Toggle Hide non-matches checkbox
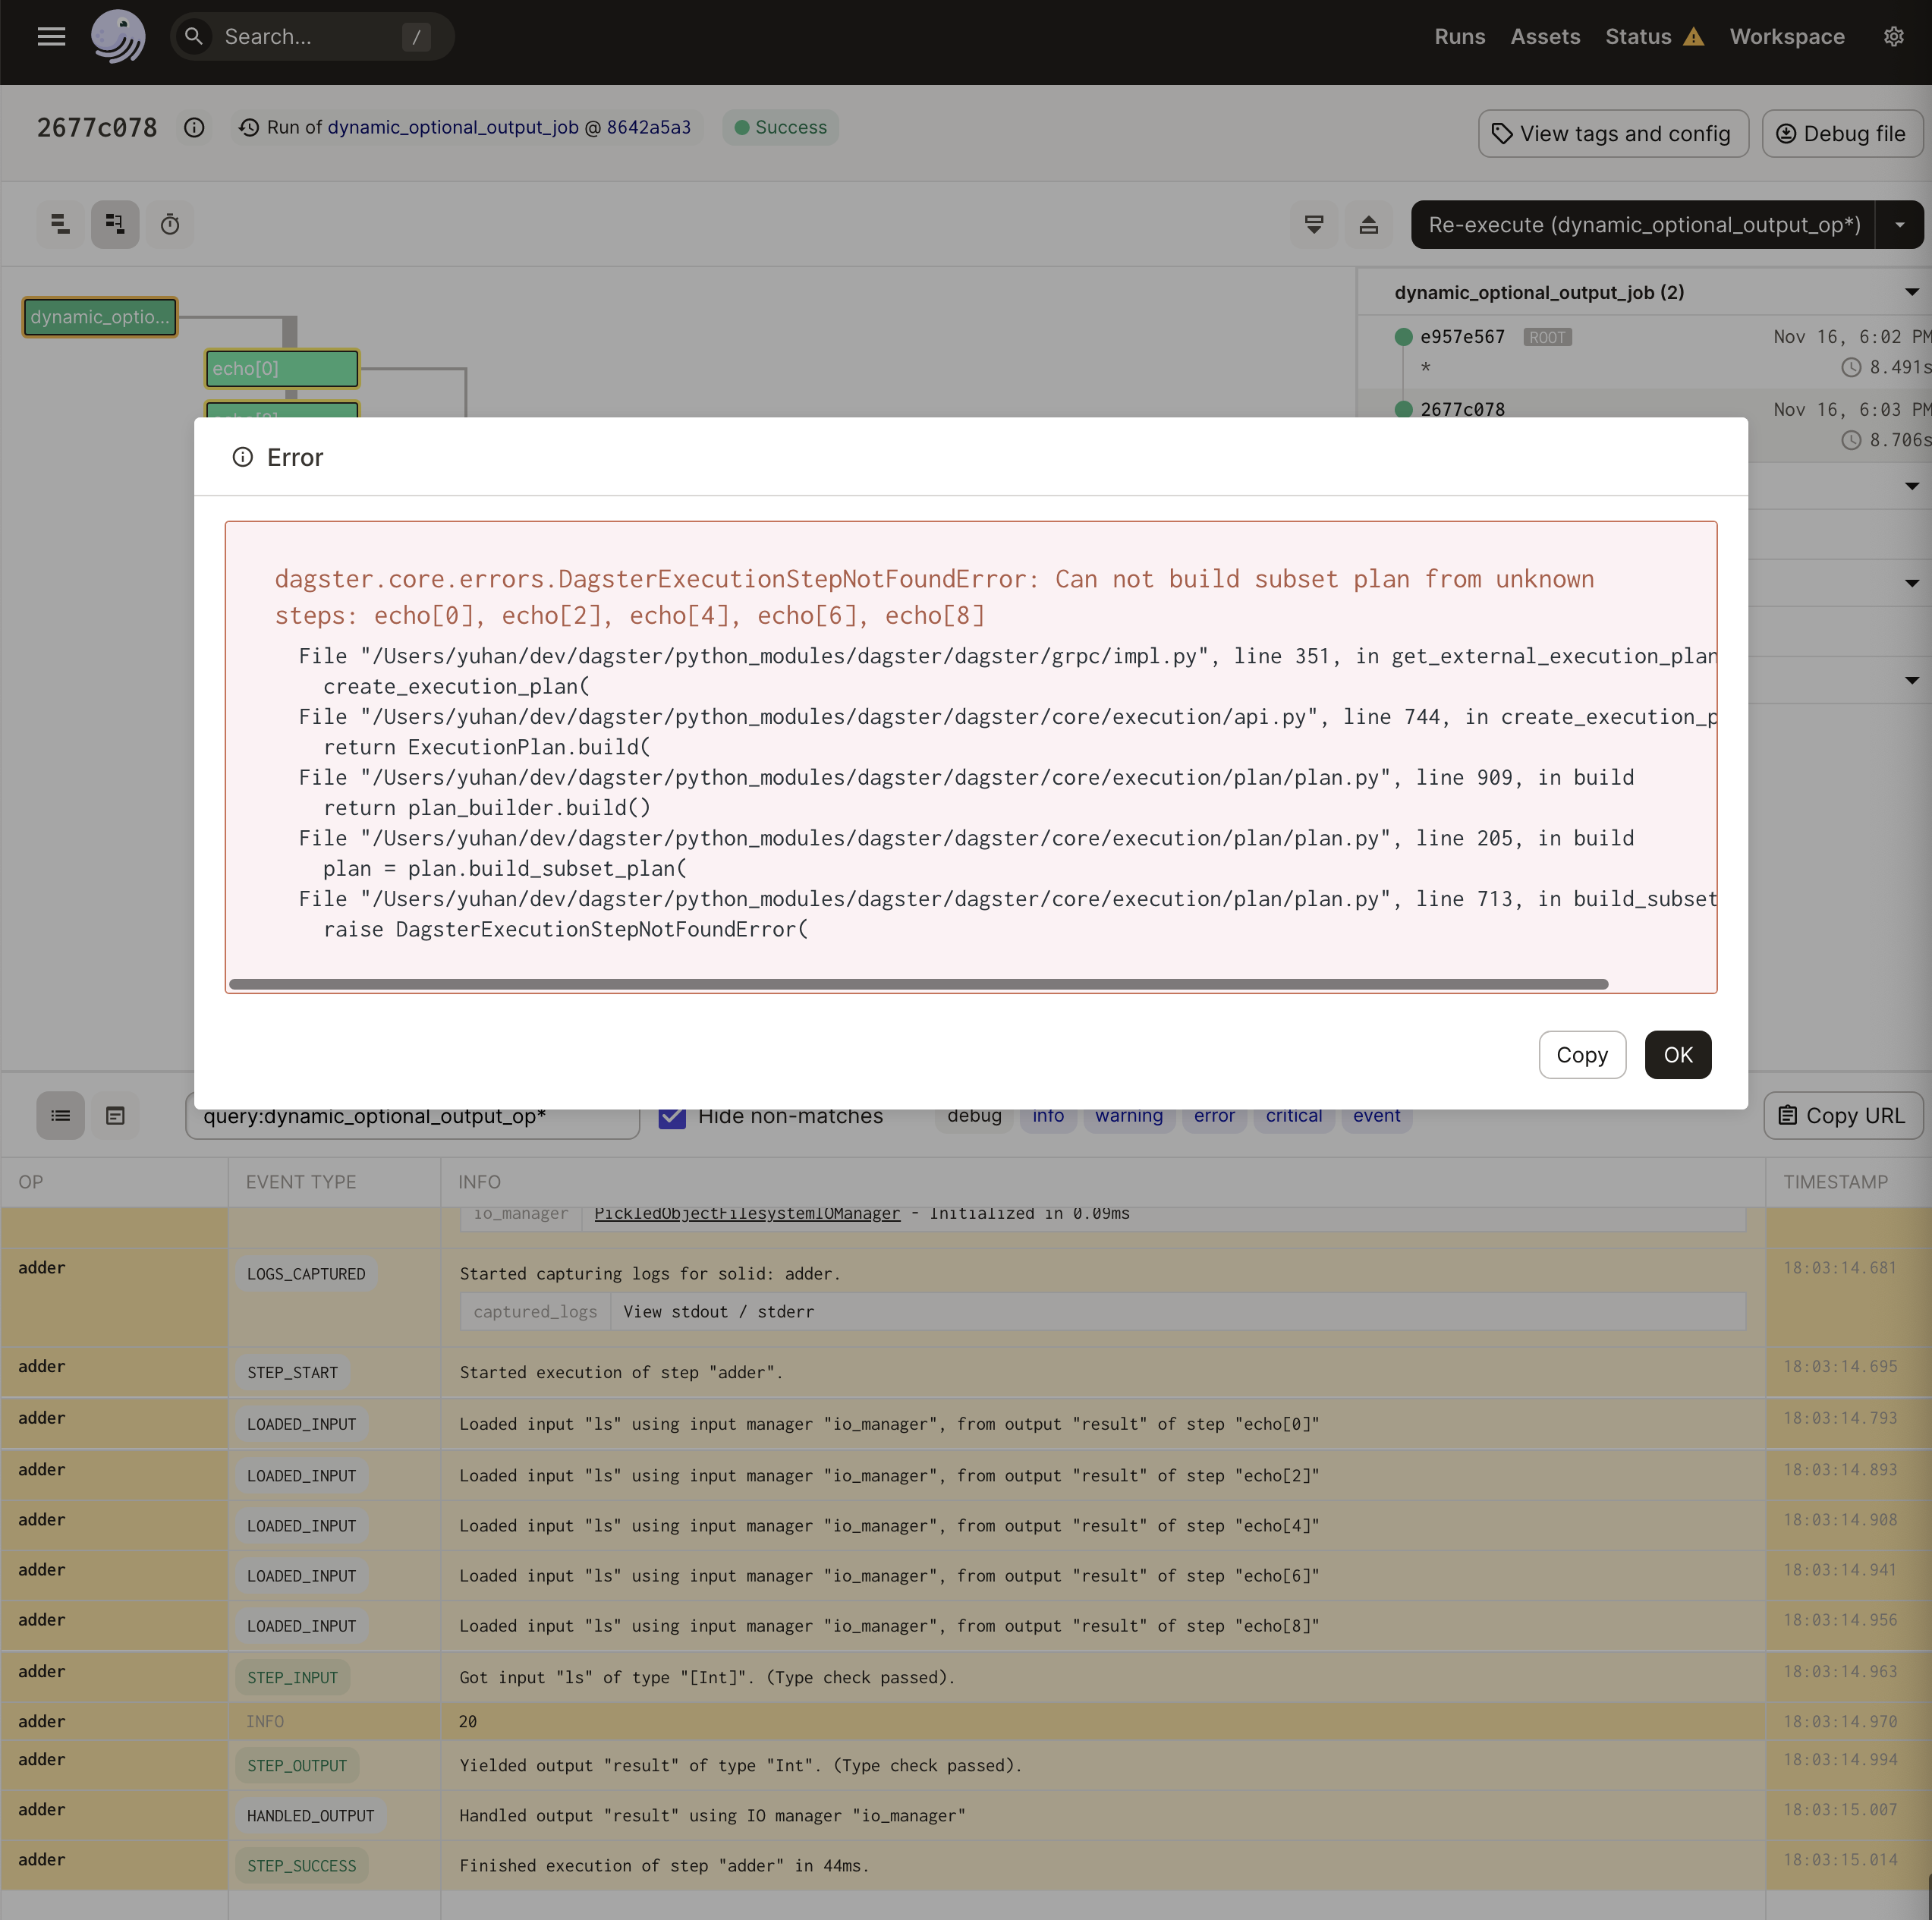1932x1920 pixels. tap(672, 1116)
